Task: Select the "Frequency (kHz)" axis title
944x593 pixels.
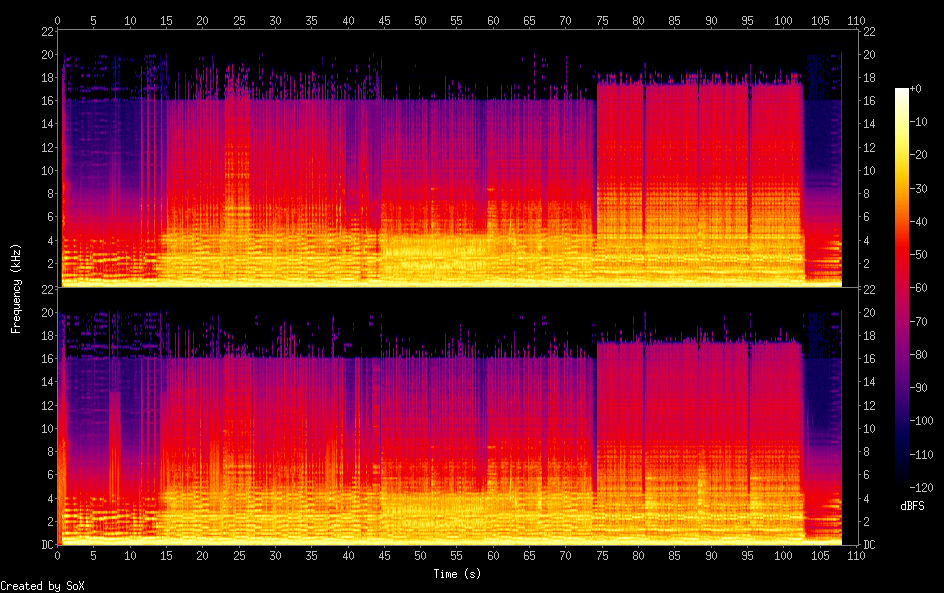Action: [x=16, y=289]
